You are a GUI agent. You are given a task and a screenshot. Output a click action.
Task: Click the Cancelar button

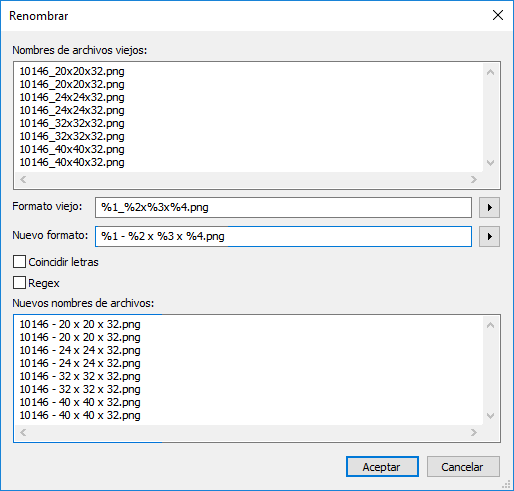463,466
